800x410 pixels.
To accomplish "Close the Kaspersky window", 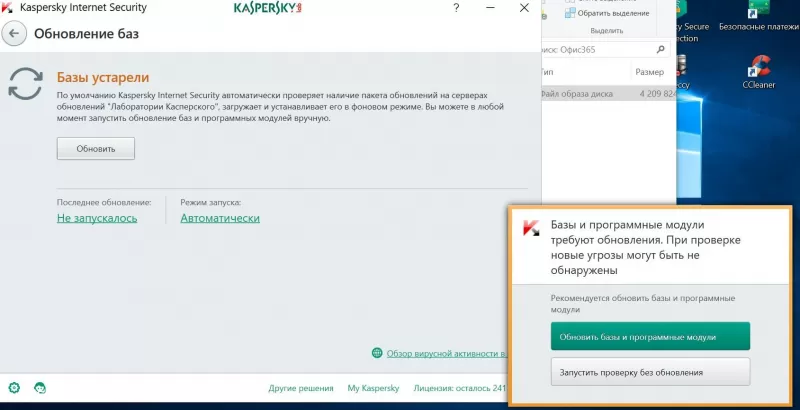I will 524,8.
